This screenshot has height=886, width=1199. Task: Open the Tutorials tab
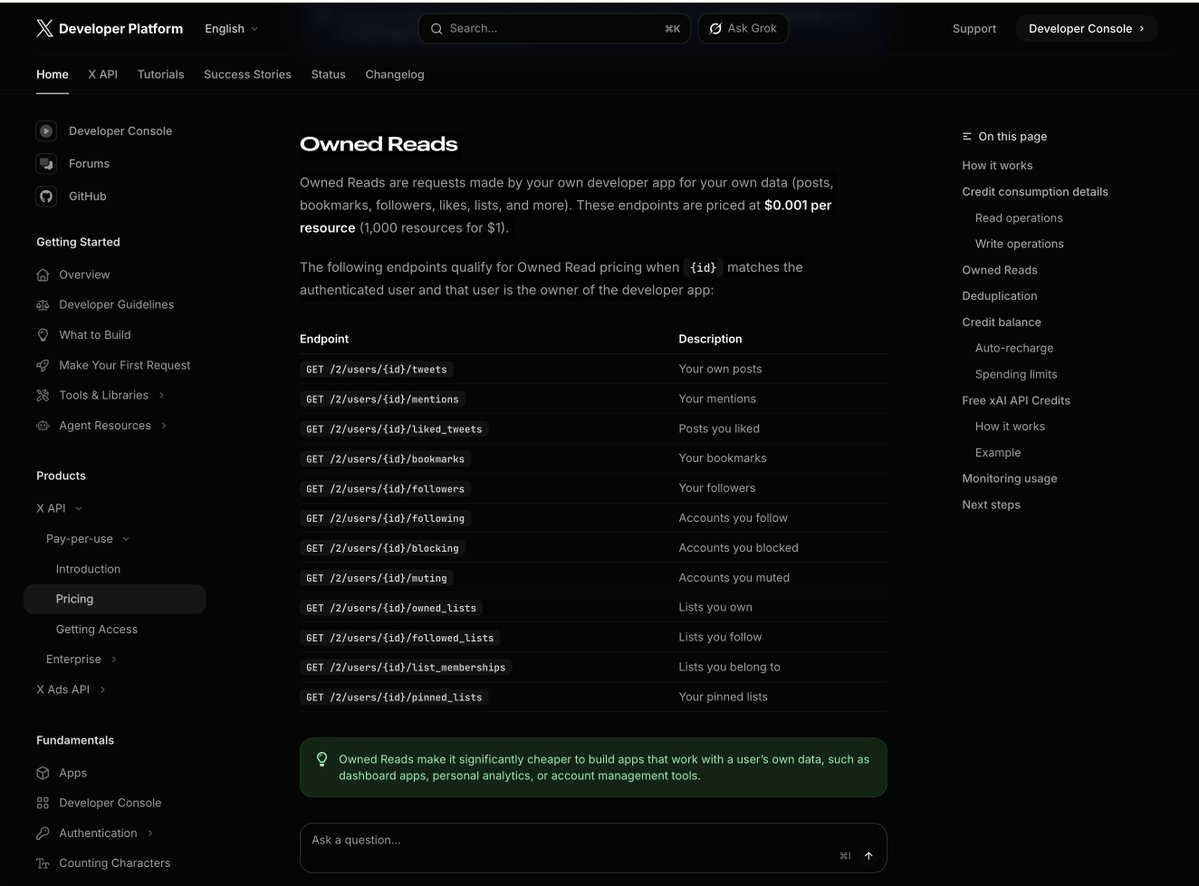[x=161, y=74]
